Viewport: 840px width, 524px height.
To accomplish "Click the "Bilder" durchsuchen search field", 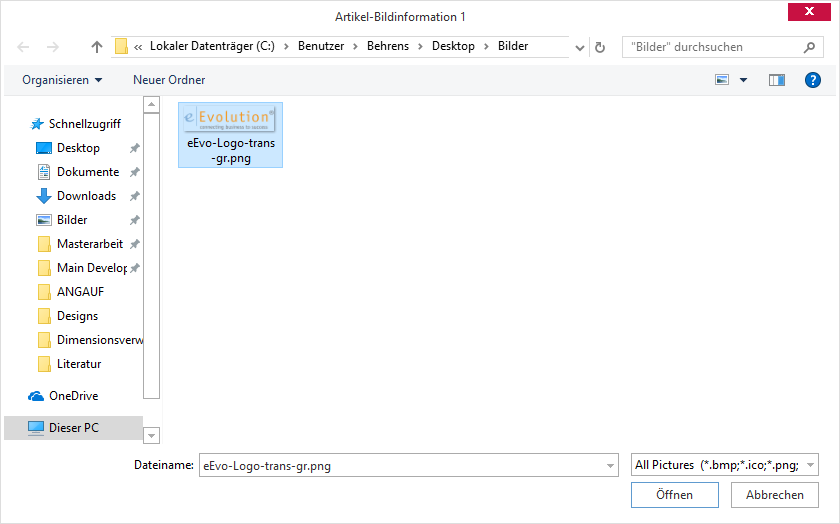I will tap(712, 47).
